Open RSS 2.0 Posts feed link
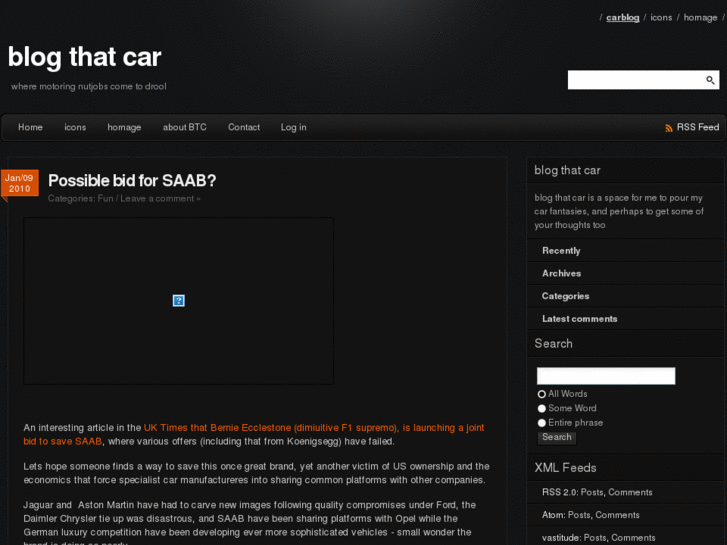727x545 pixels. [592, 492]
